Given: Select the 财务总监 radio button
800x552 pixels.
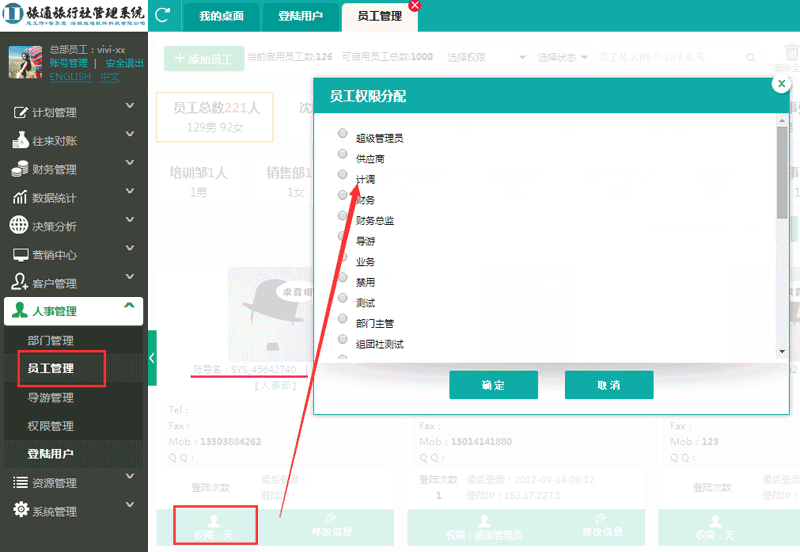Looking at the screenshot, I should [343, 216].
